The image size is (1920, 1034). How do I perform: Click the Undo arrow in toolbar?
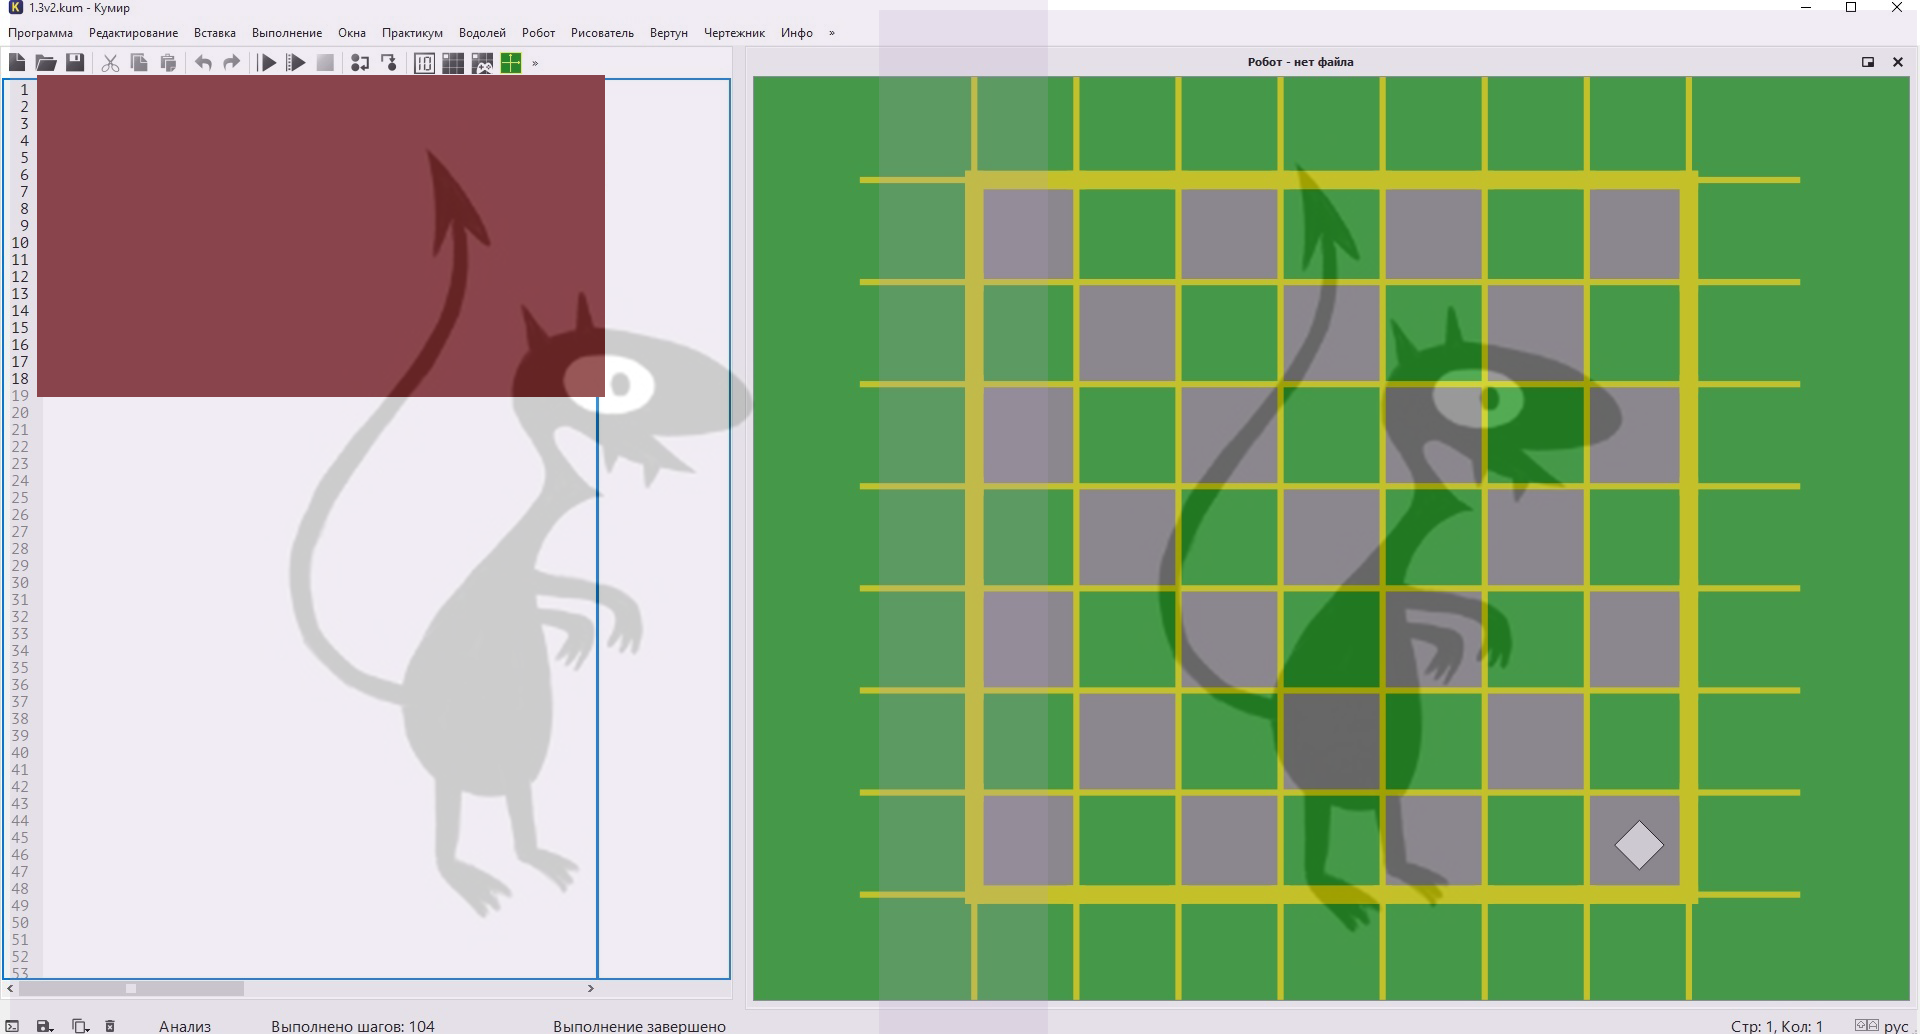tap(203, 63)
